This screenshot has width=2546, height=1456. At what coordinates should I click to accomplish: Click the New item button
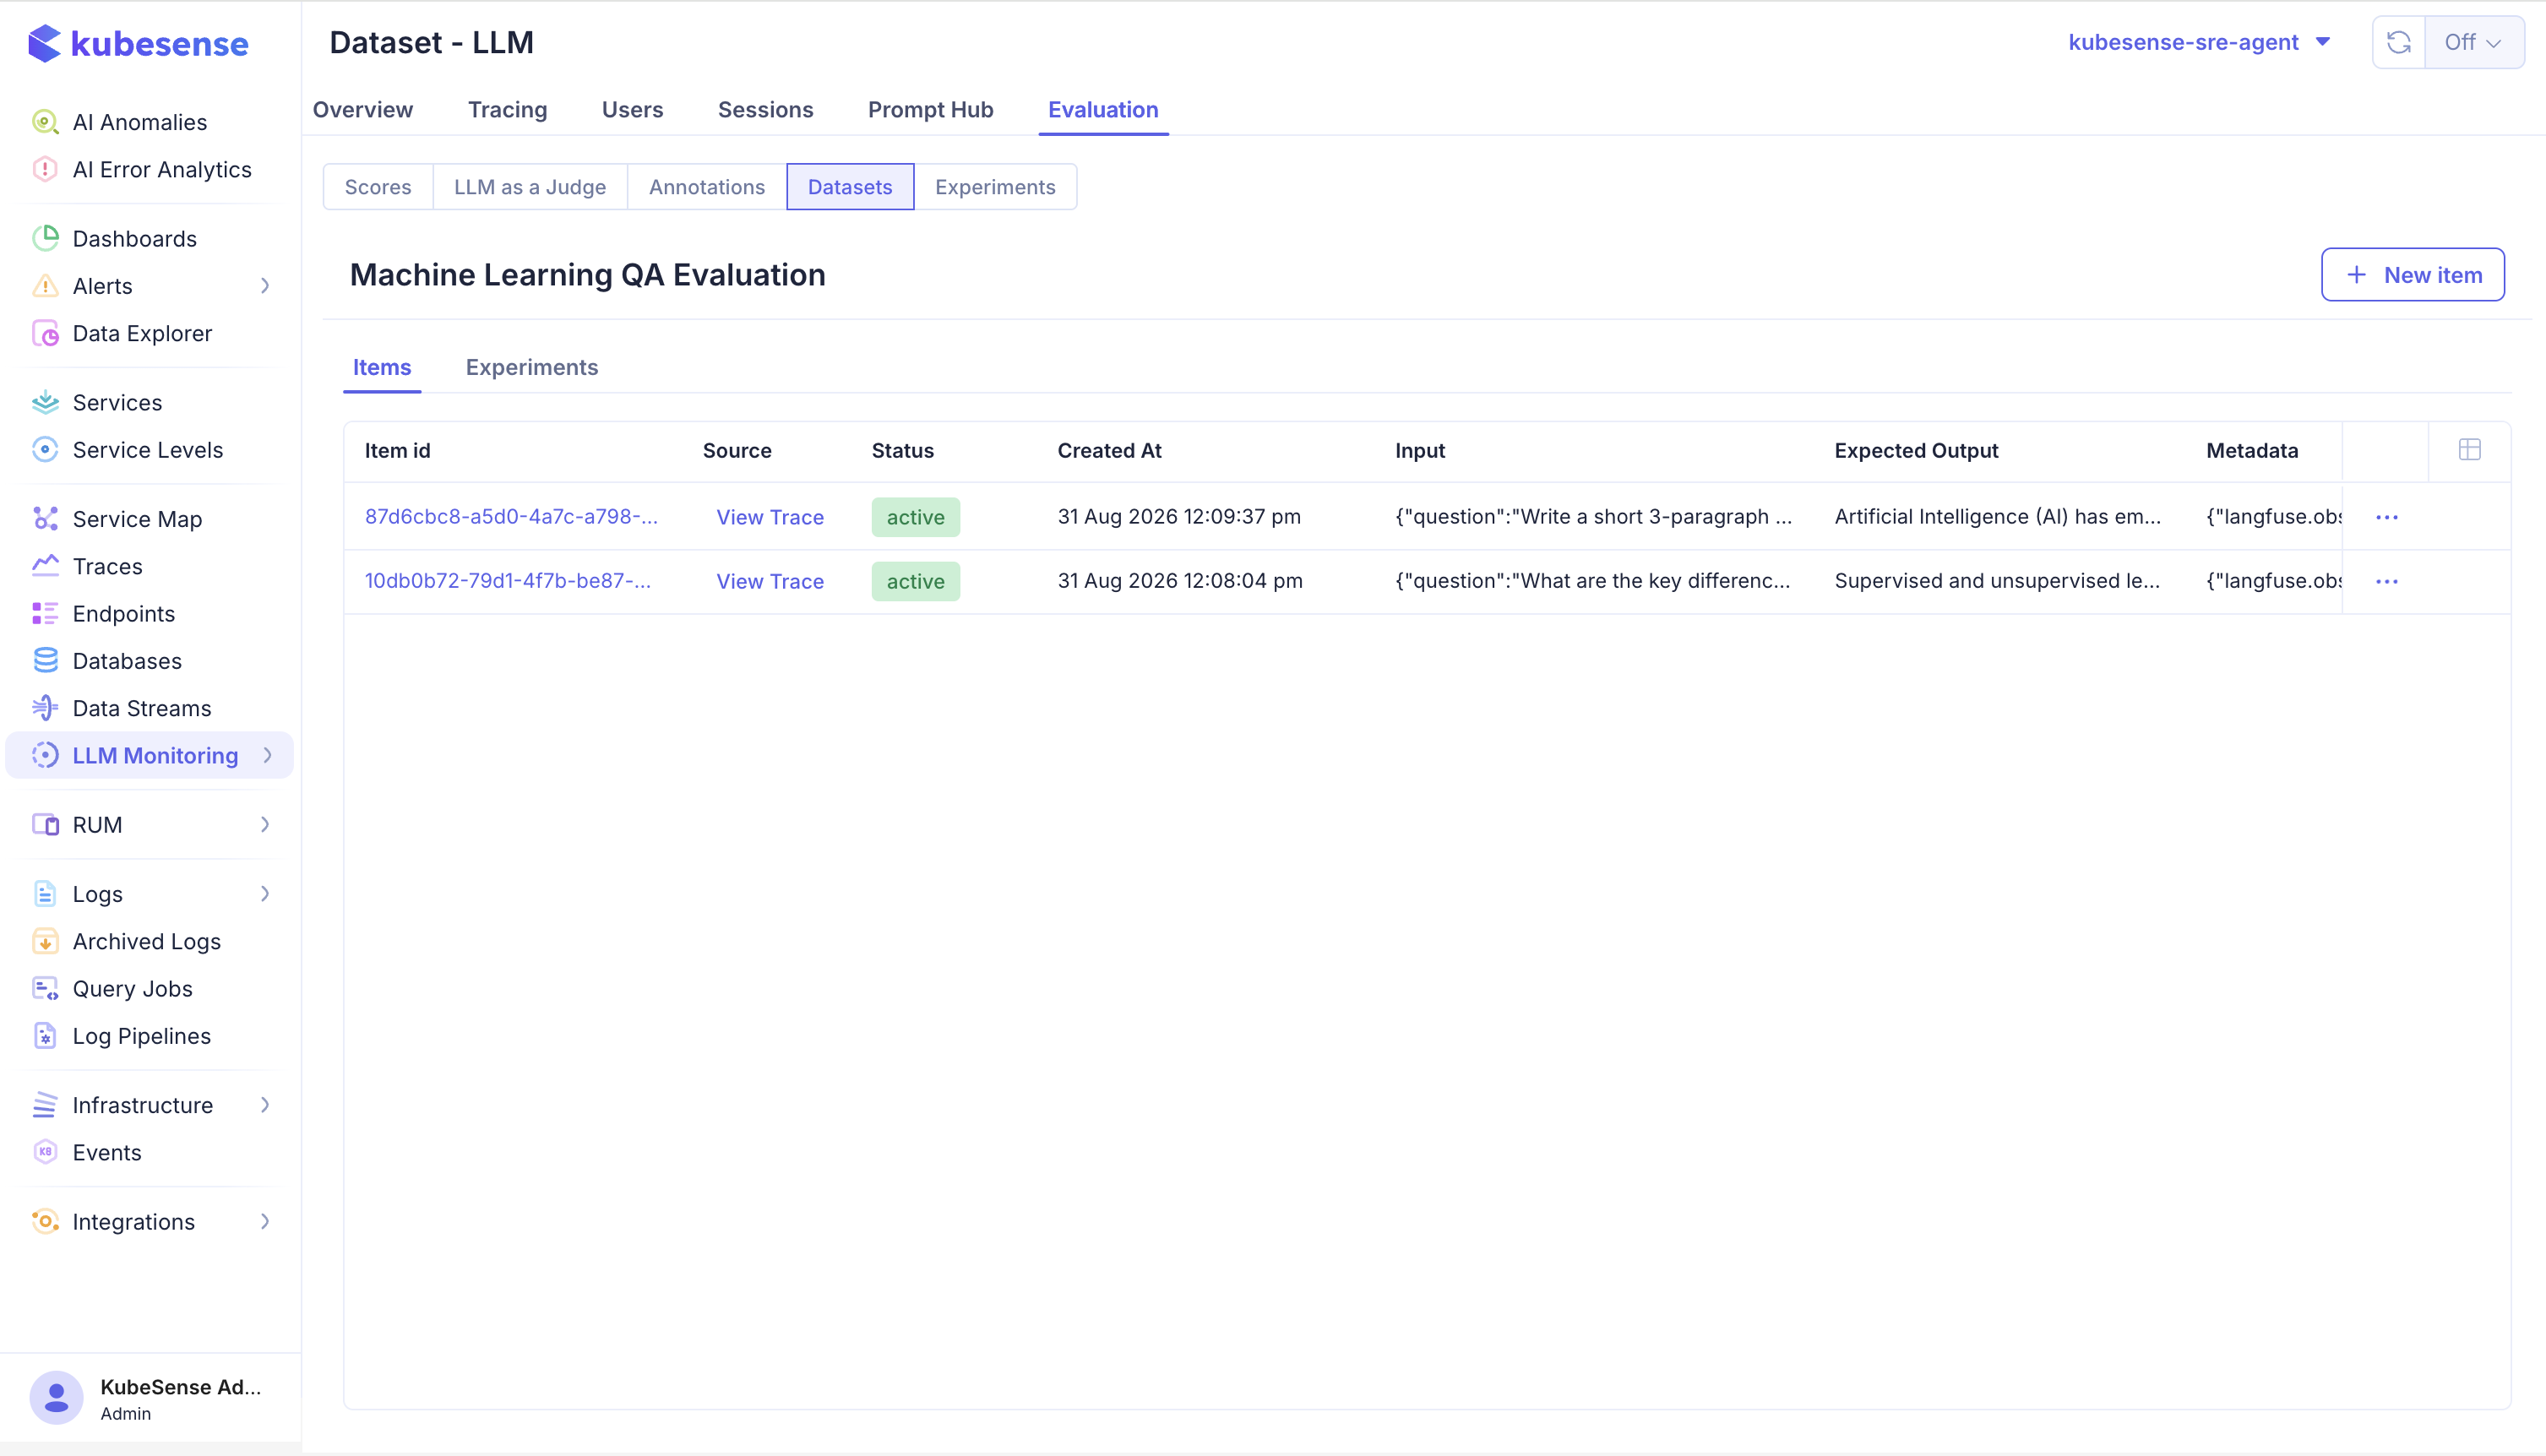(2412, 275)
